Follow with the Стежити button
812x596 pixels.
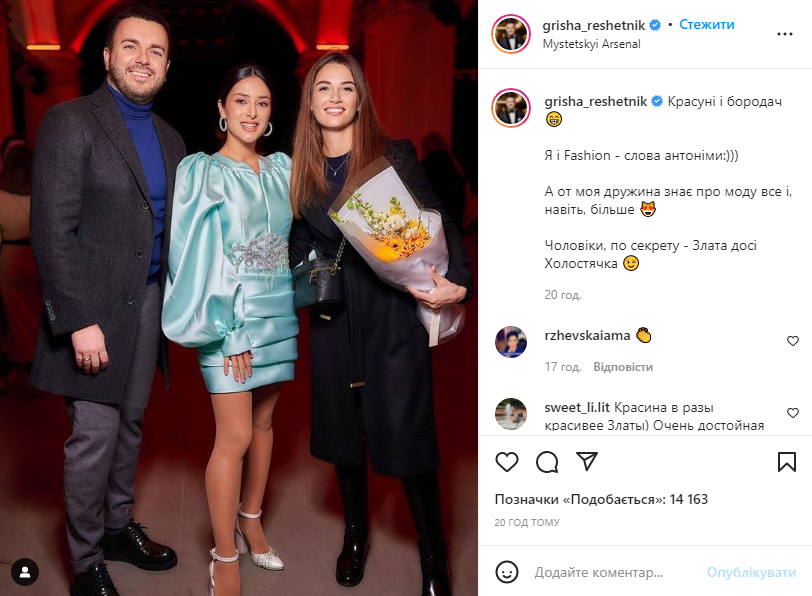(706, 24)
